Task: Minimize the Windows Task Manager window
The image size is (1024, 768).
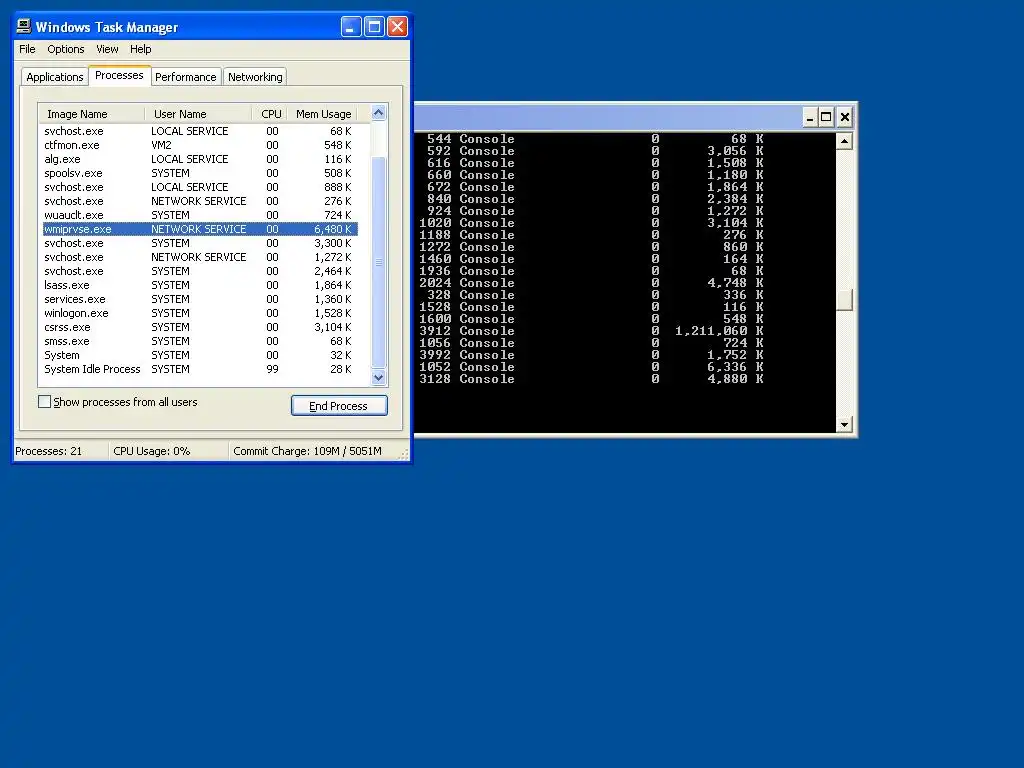Action: coord(351,27)
